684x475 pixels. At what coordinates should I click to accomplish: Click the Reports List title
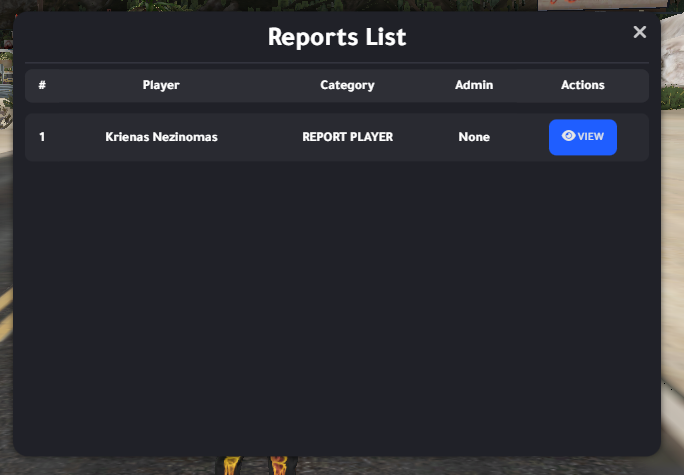coord(337,37)
